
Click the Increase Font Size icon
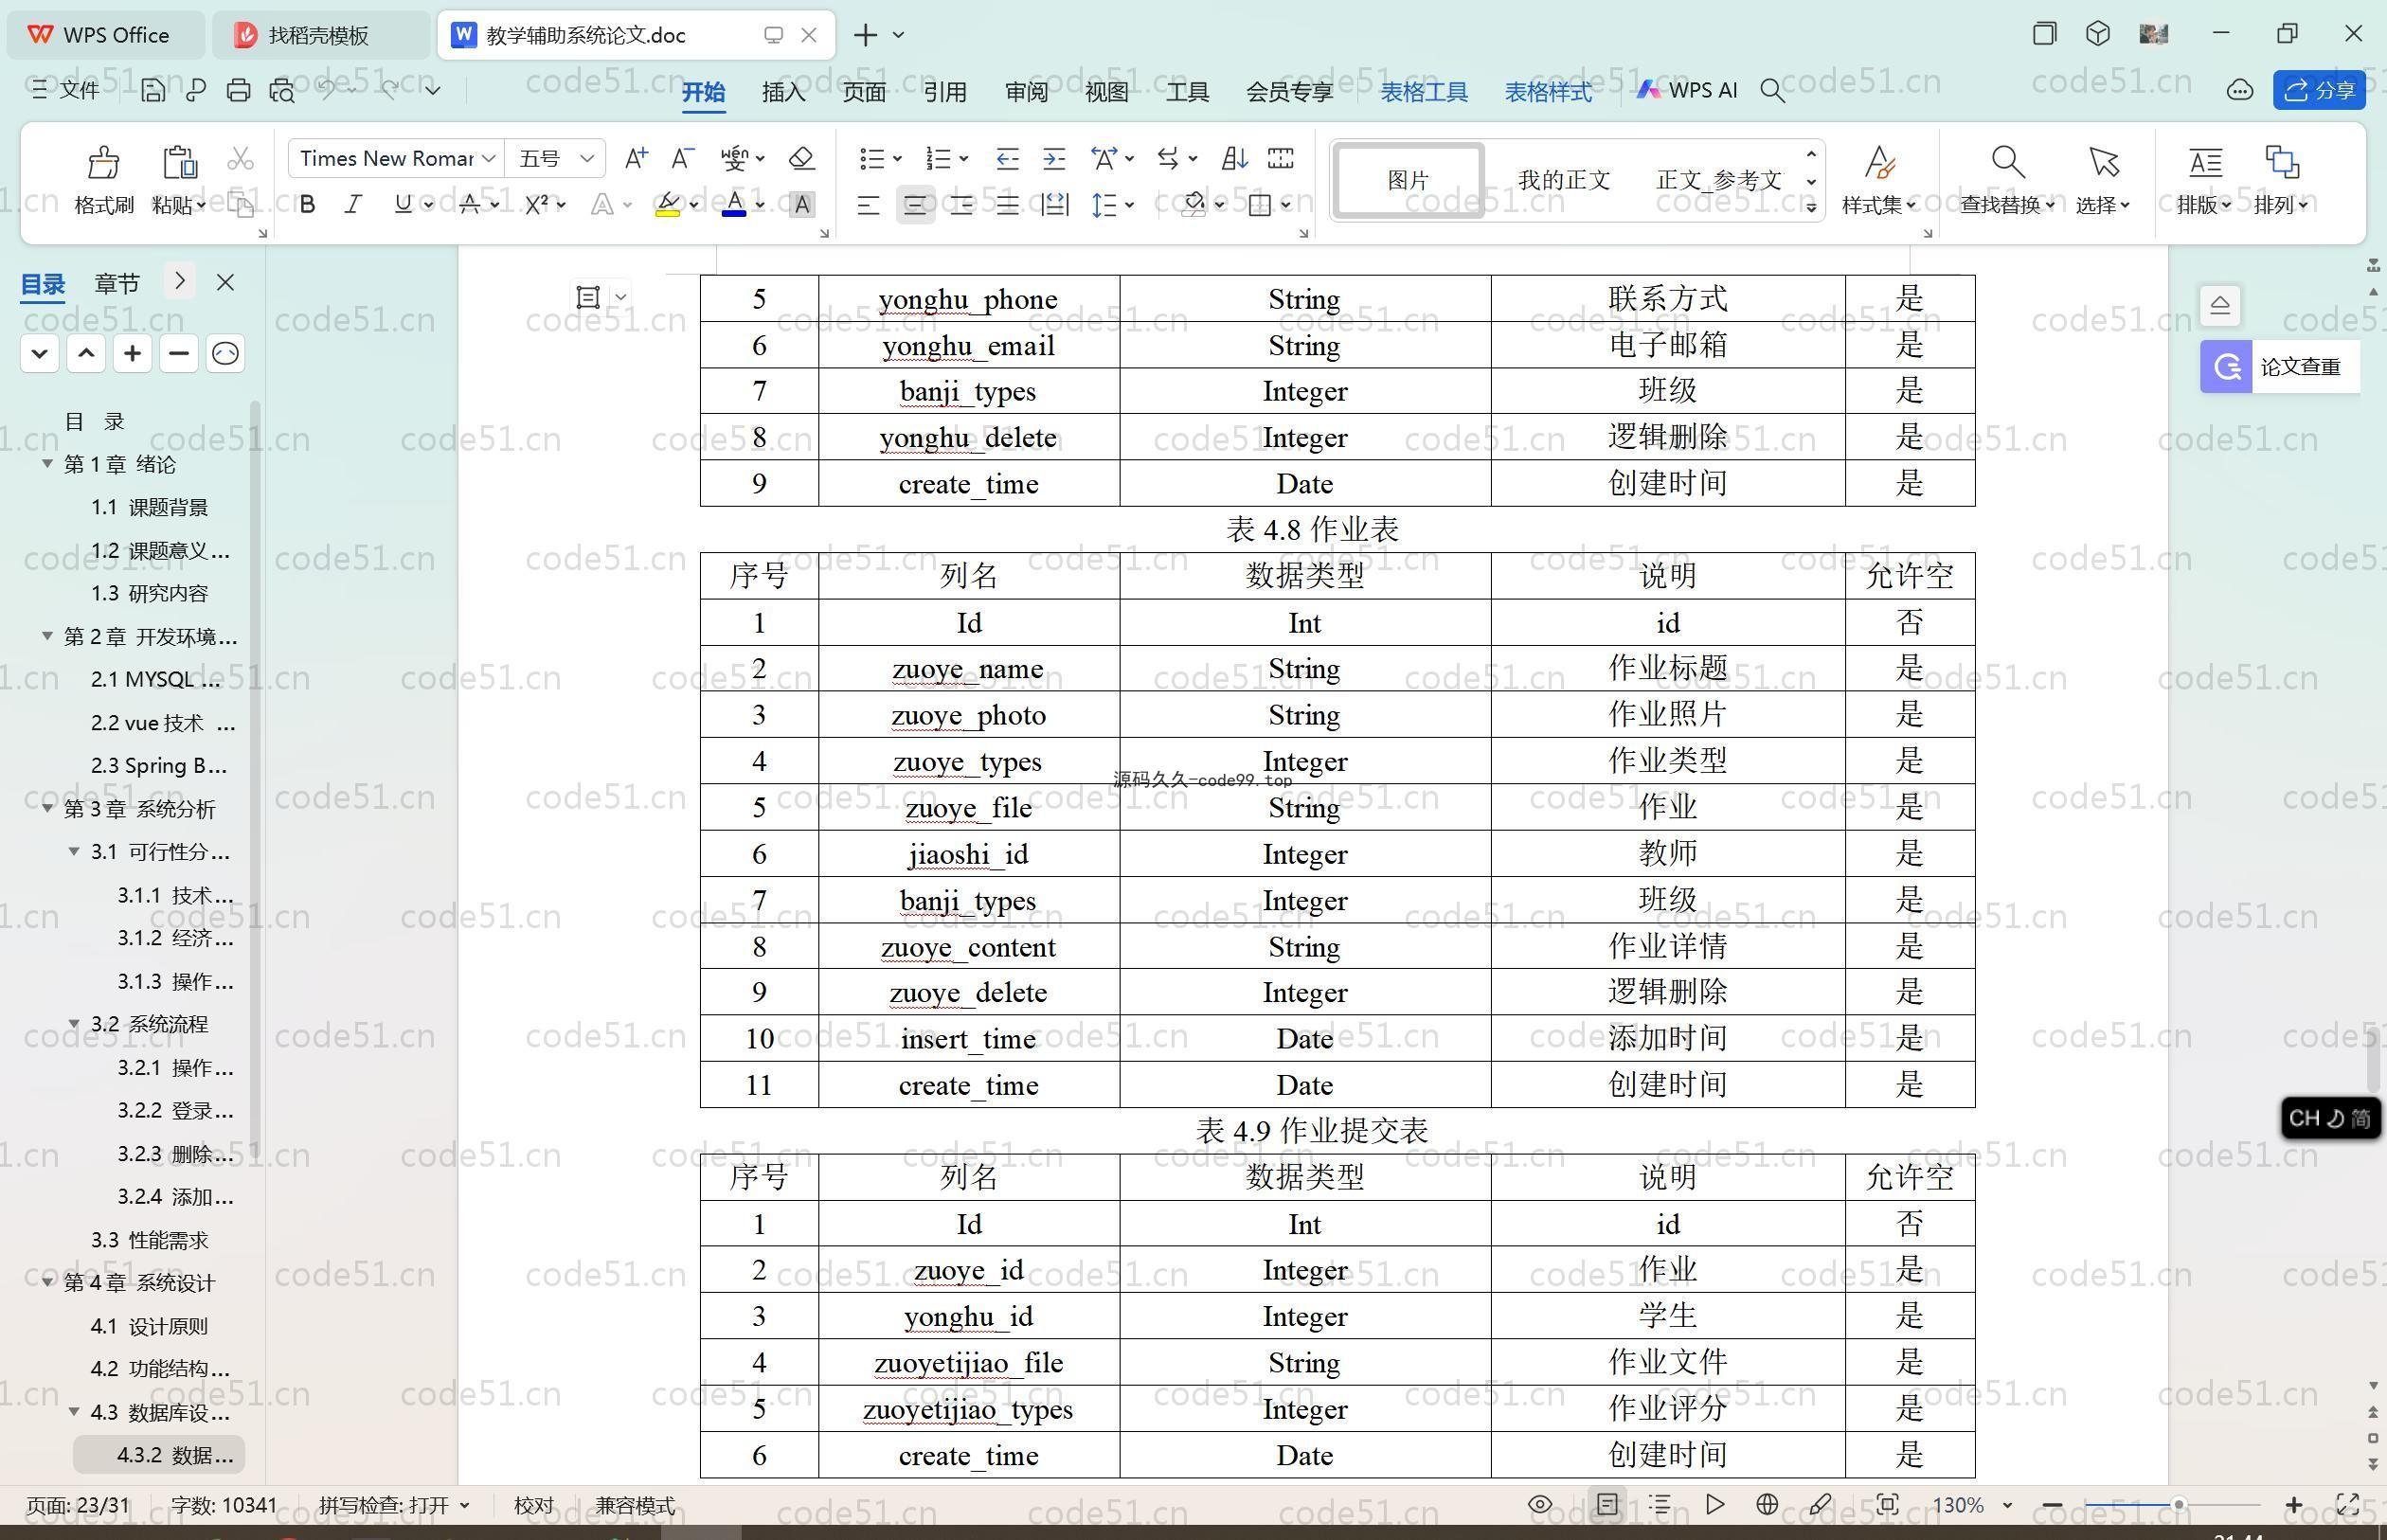[636, 158]
